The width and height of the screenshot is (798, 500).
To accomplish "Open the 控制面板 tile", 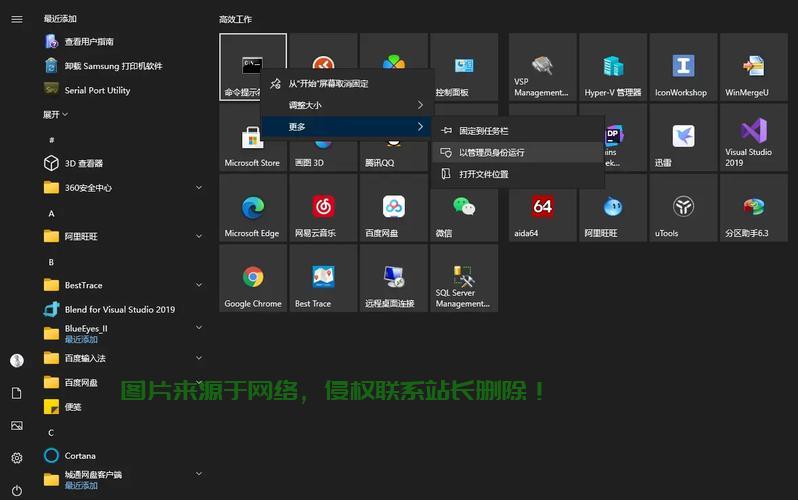I will click(464, 67).
